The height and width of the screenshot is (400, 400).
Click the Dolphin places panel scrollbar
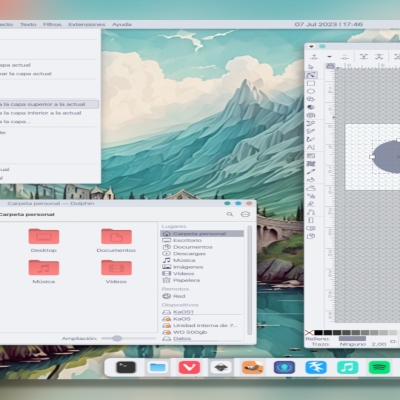(x=249, y=280)
